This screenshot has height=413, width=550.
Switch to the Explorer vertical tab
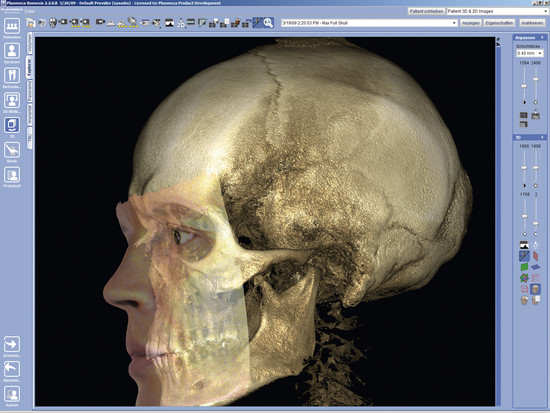point(30,68)
